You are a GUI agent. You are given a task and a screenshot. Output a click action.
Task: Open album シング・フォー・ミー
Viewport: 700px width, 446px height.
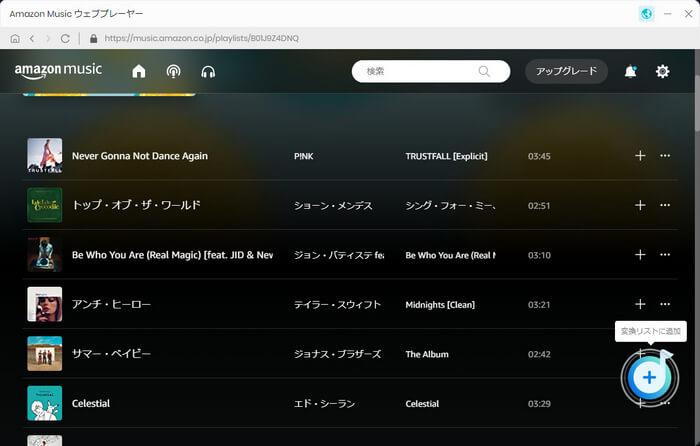(450, 205)
